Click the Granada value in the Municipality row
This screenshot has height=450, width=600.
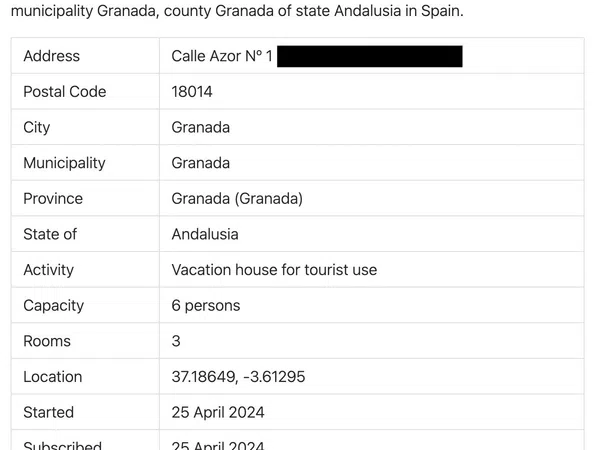(x=201, y=163)
